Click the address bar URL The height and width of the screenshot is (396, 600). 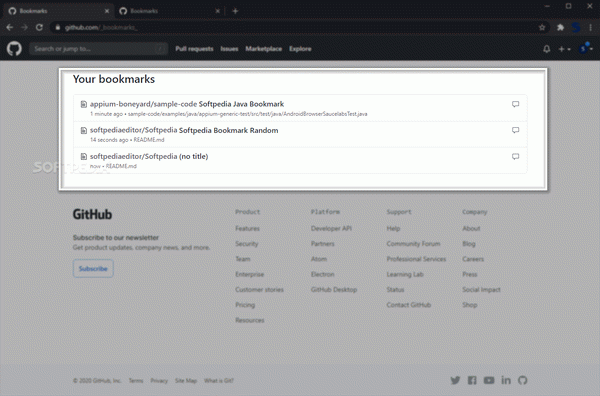(101, 28)
